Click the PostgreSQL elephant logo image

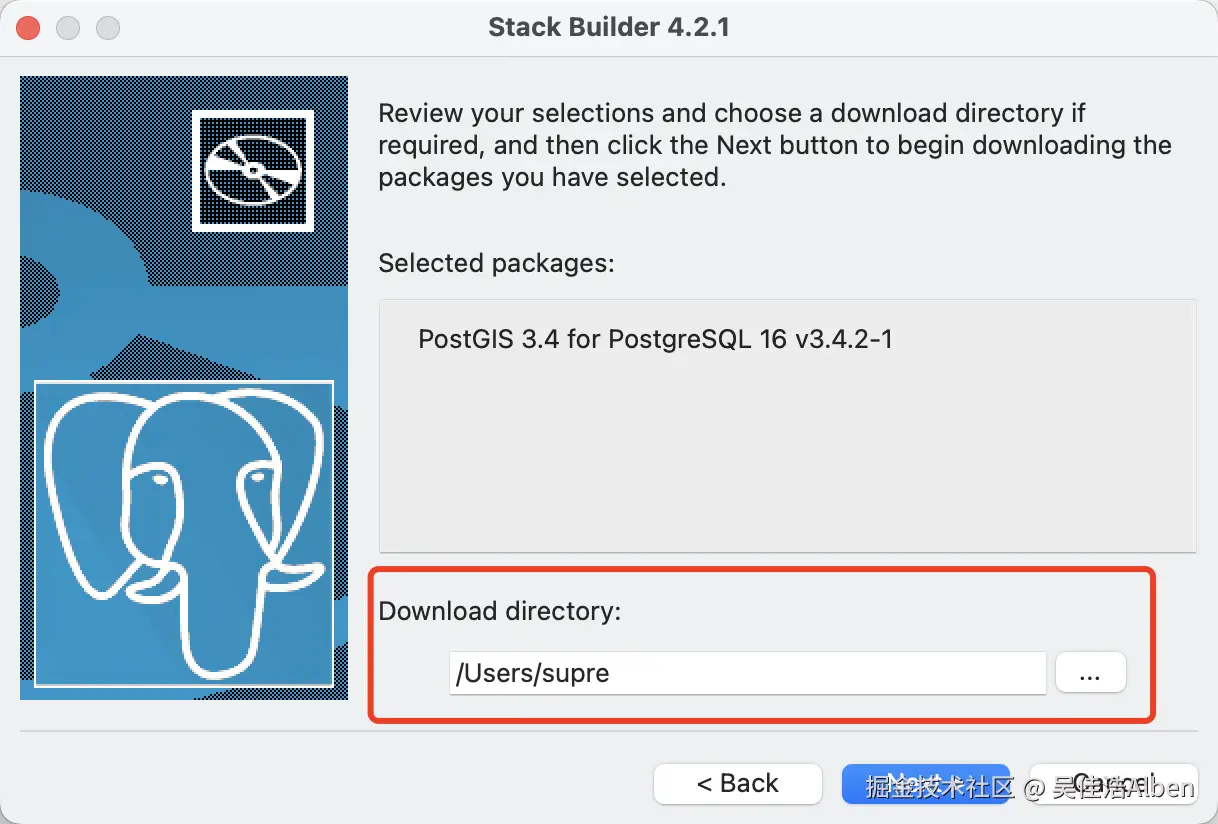[184, 533]
